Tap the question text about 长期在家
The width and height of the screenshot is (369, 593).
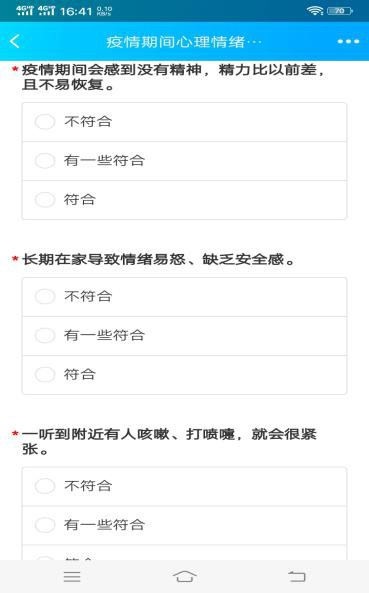click(x=158, y=259)
